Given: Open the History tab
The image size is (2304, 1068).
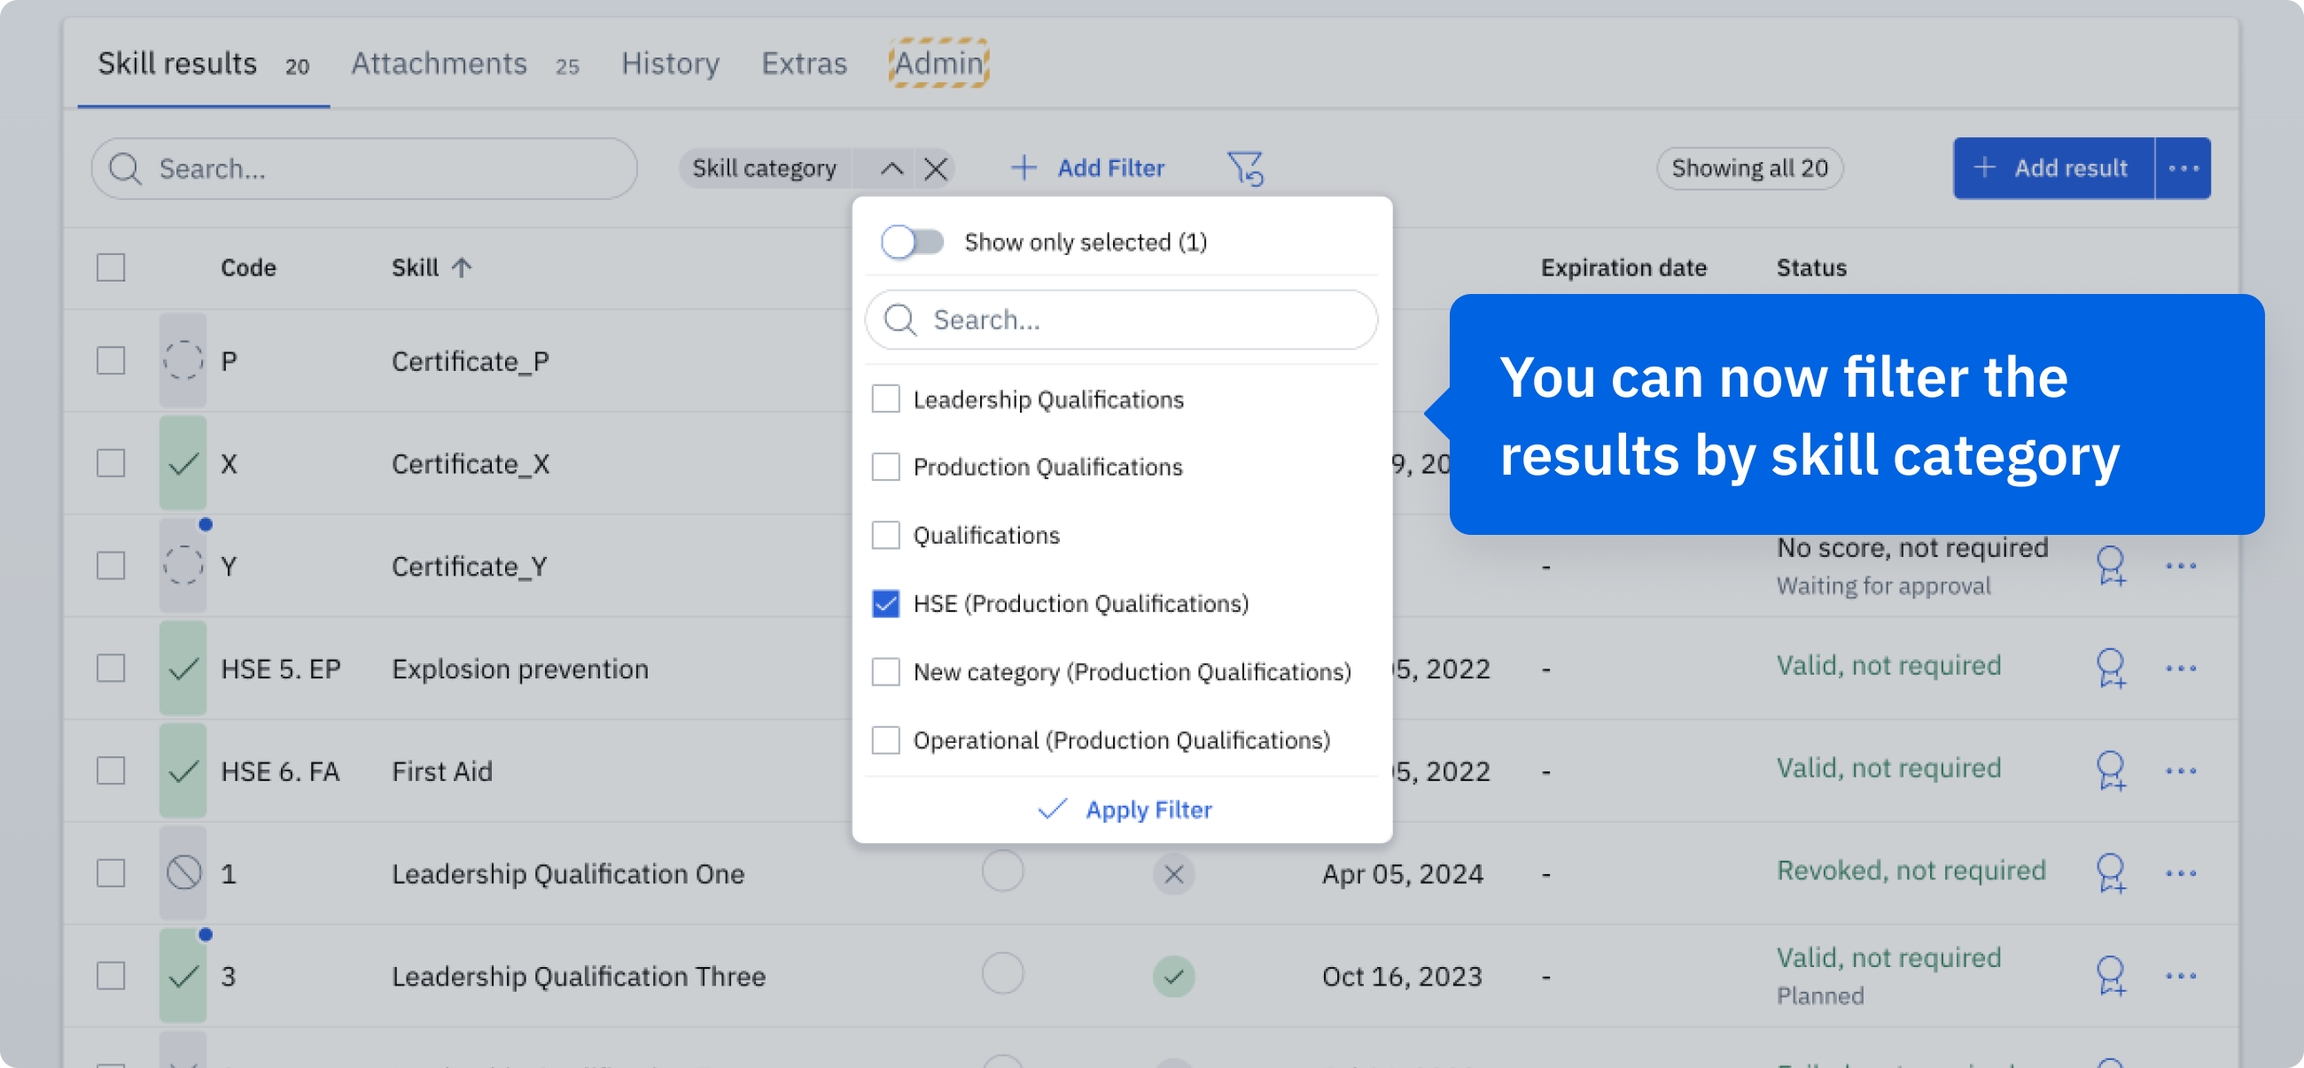Looking at the screenshot, I should coord(670,64).
